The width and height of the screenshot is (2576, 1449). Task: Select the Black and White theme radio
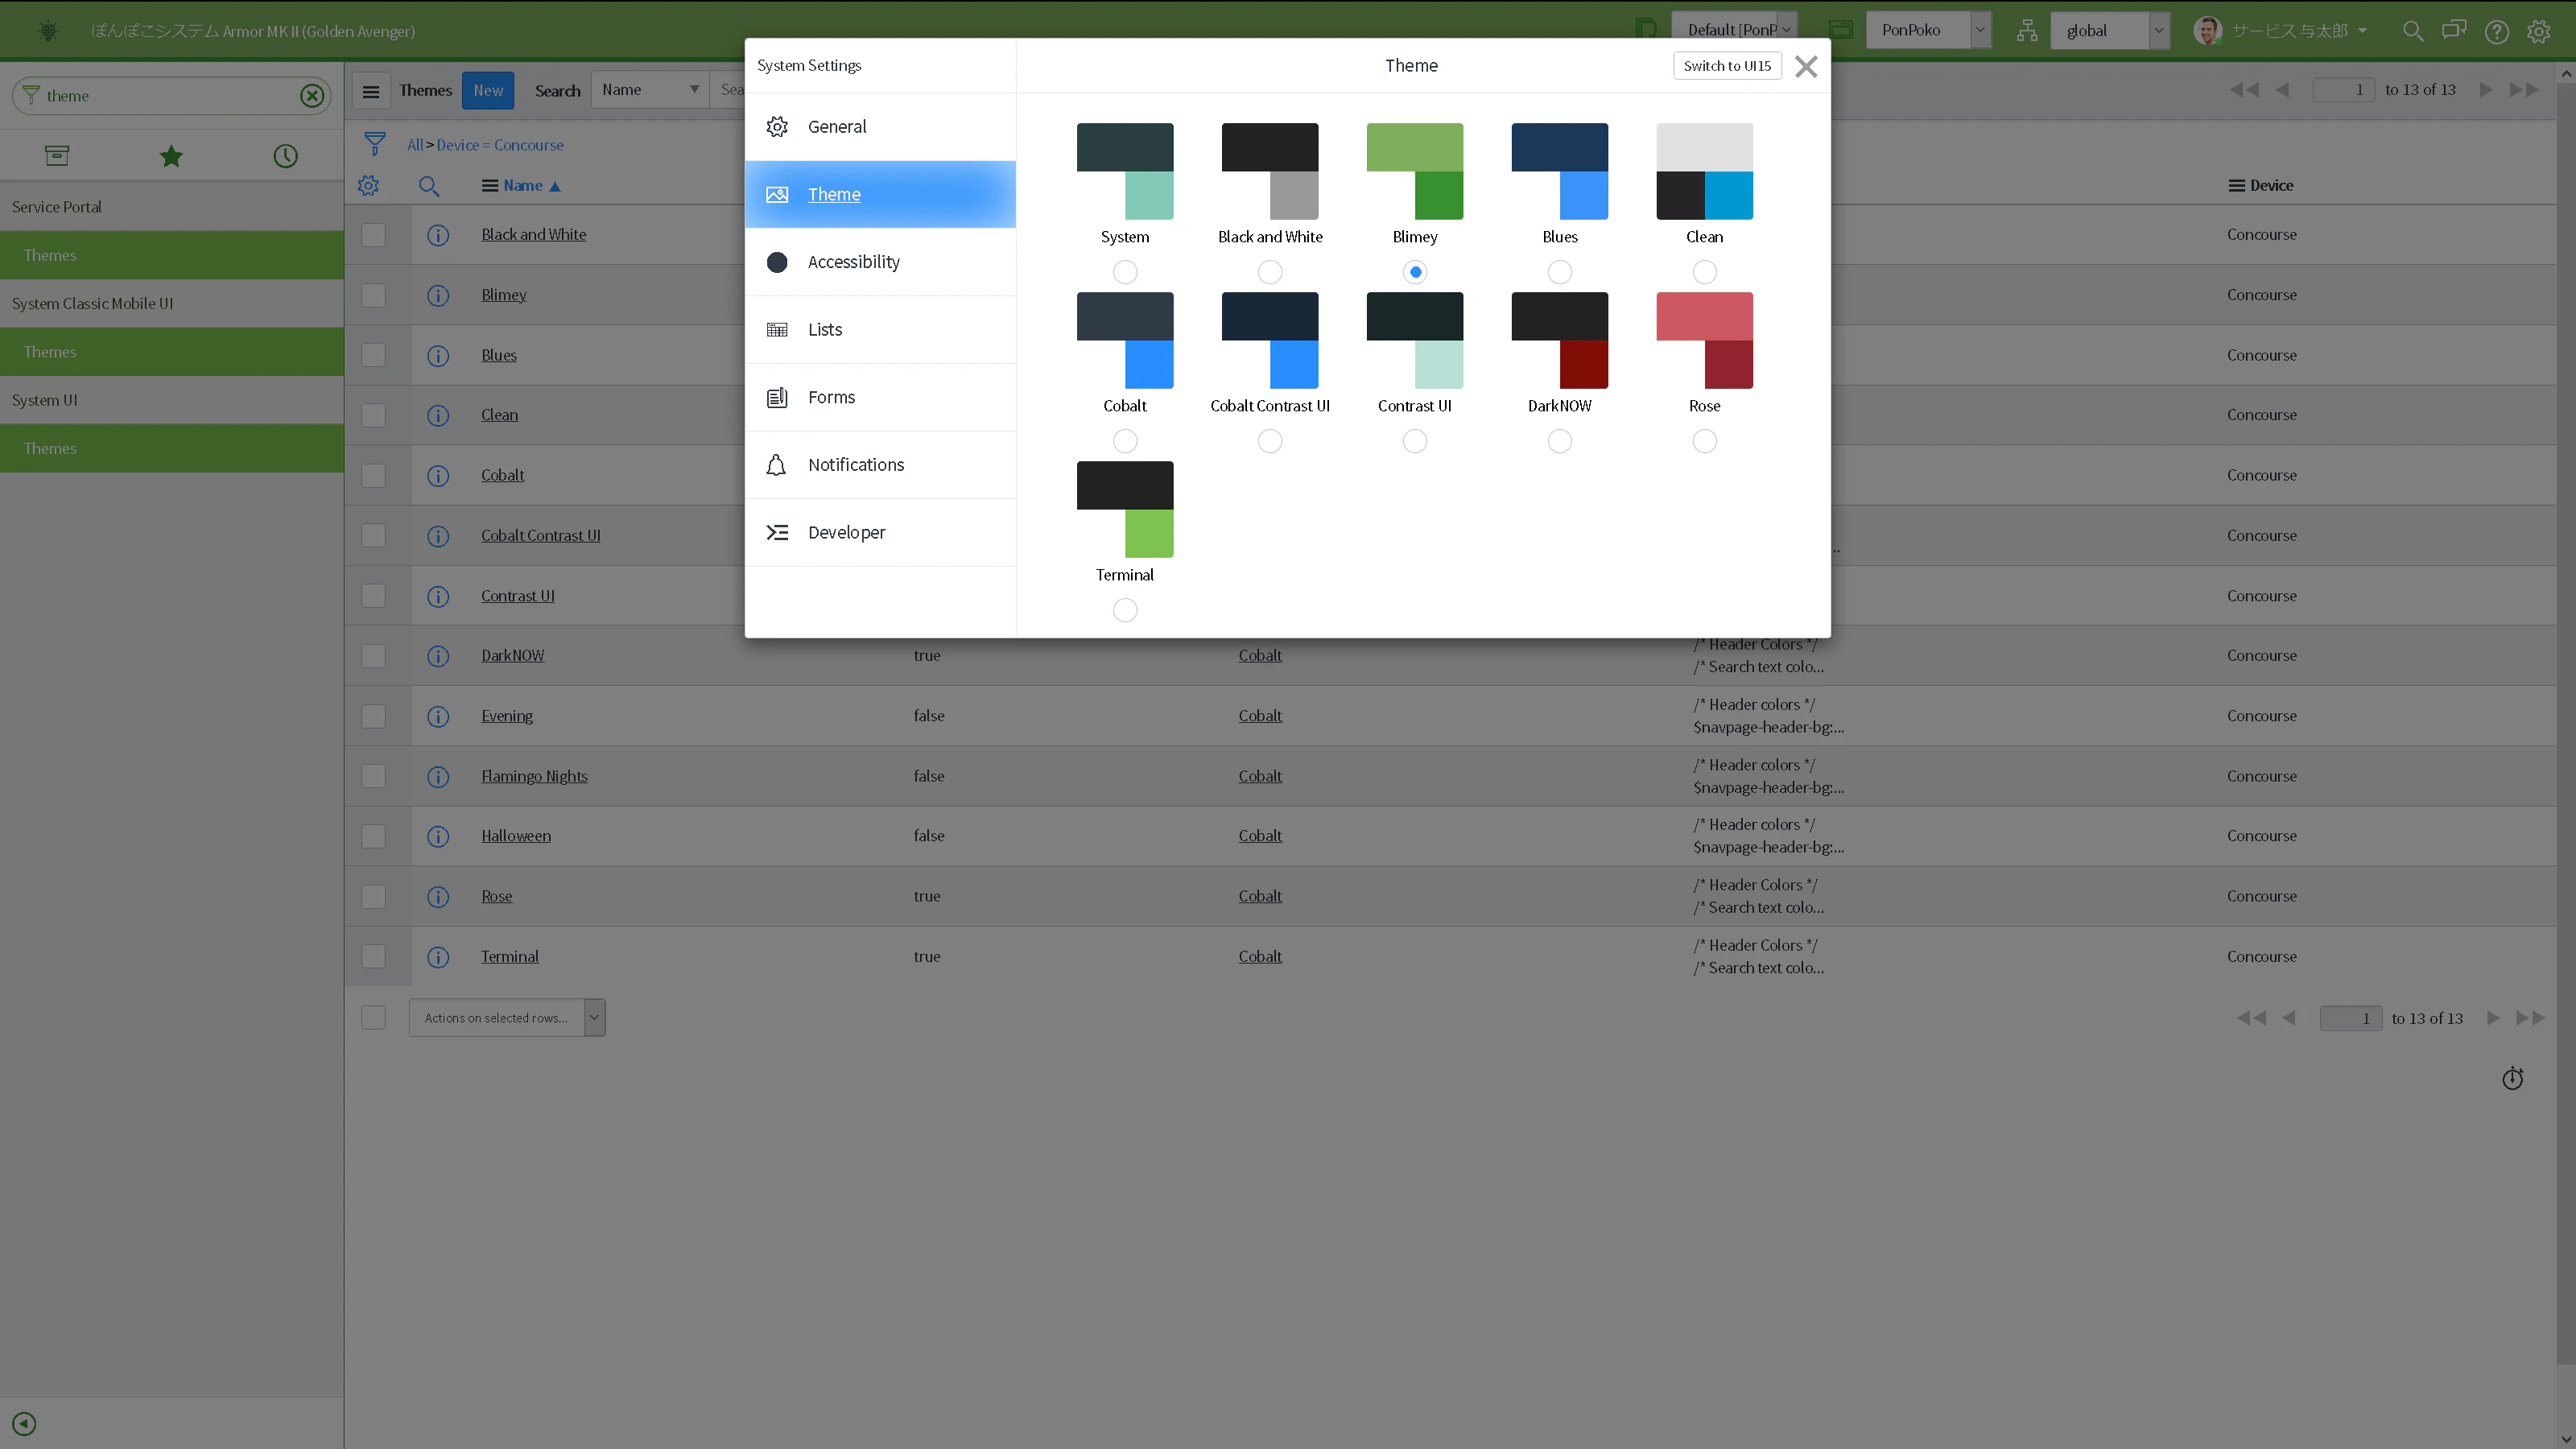pos(1270,272)
